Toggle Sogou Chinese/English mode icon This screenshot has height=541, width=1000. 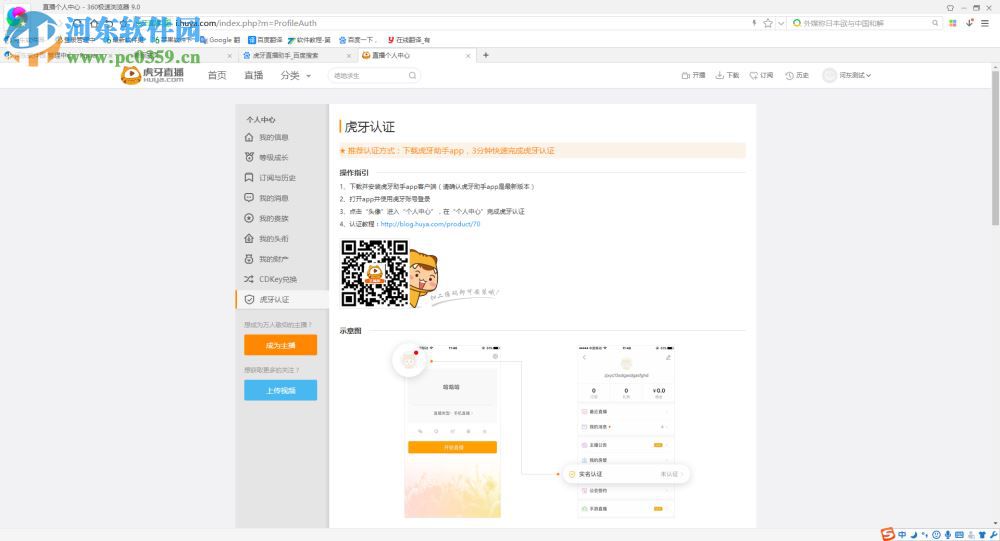pos(902,535)
